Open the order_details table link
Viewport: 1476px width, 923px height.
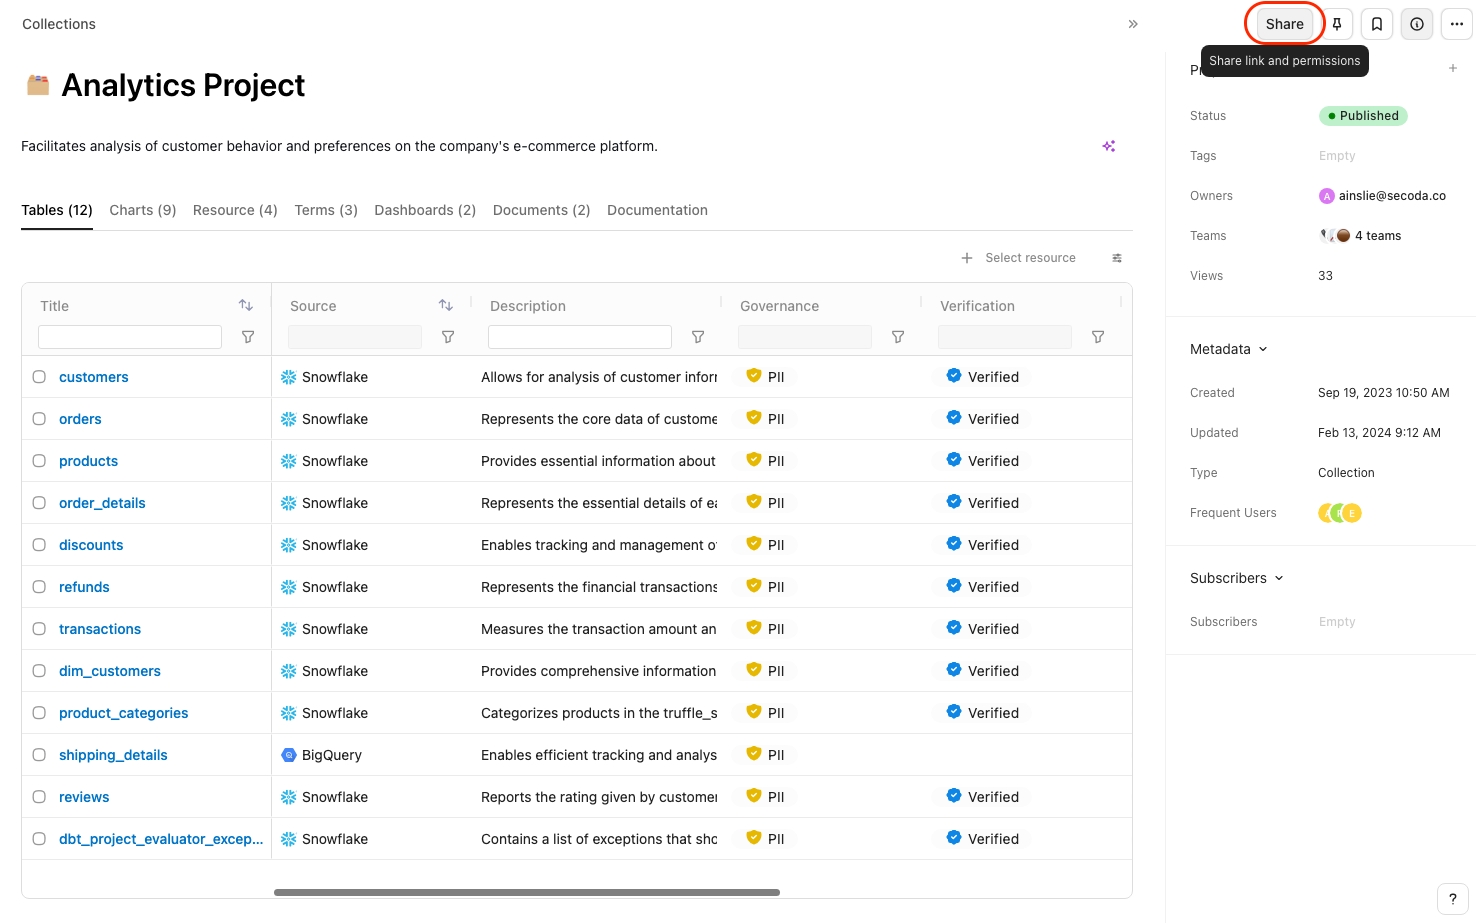click(x=102, y=503)
